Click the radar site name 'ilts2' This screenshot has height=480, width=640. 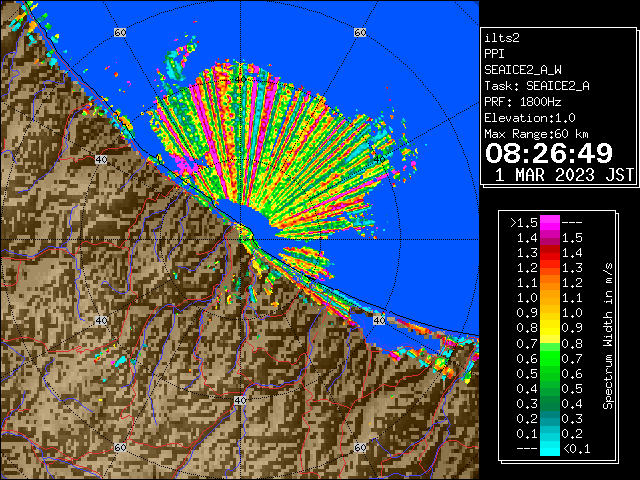[502, 38]
